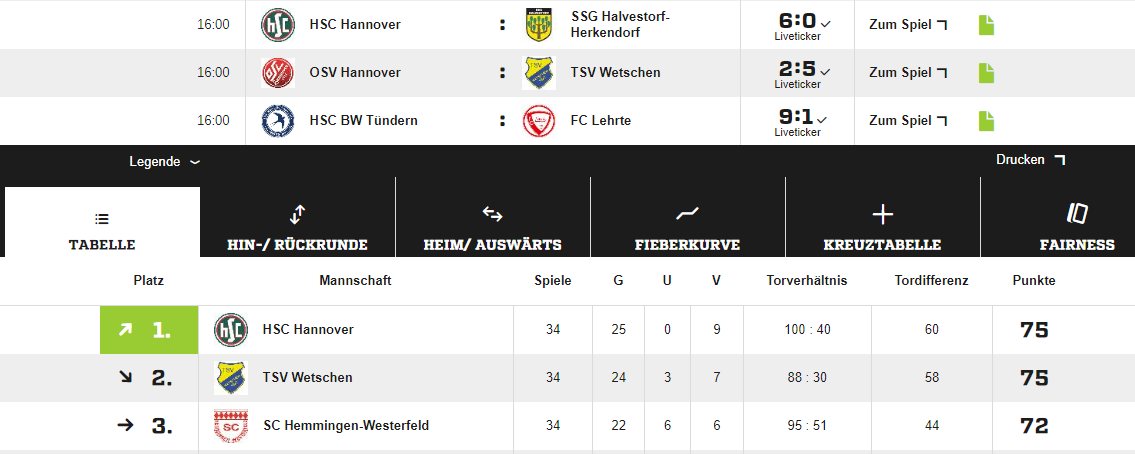Click the OSV Hannover club logo

pyautogui.click(x=277, y=73)
